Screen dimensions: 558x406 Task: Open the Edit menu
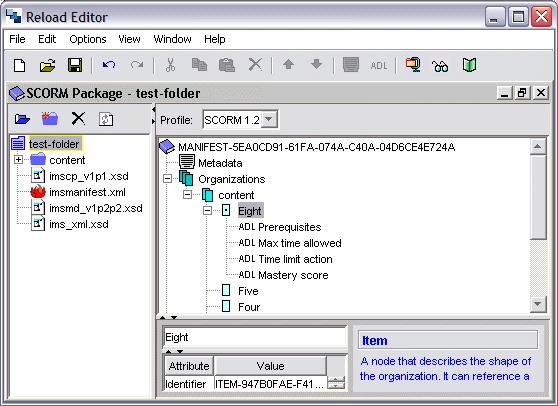point(47,39)
